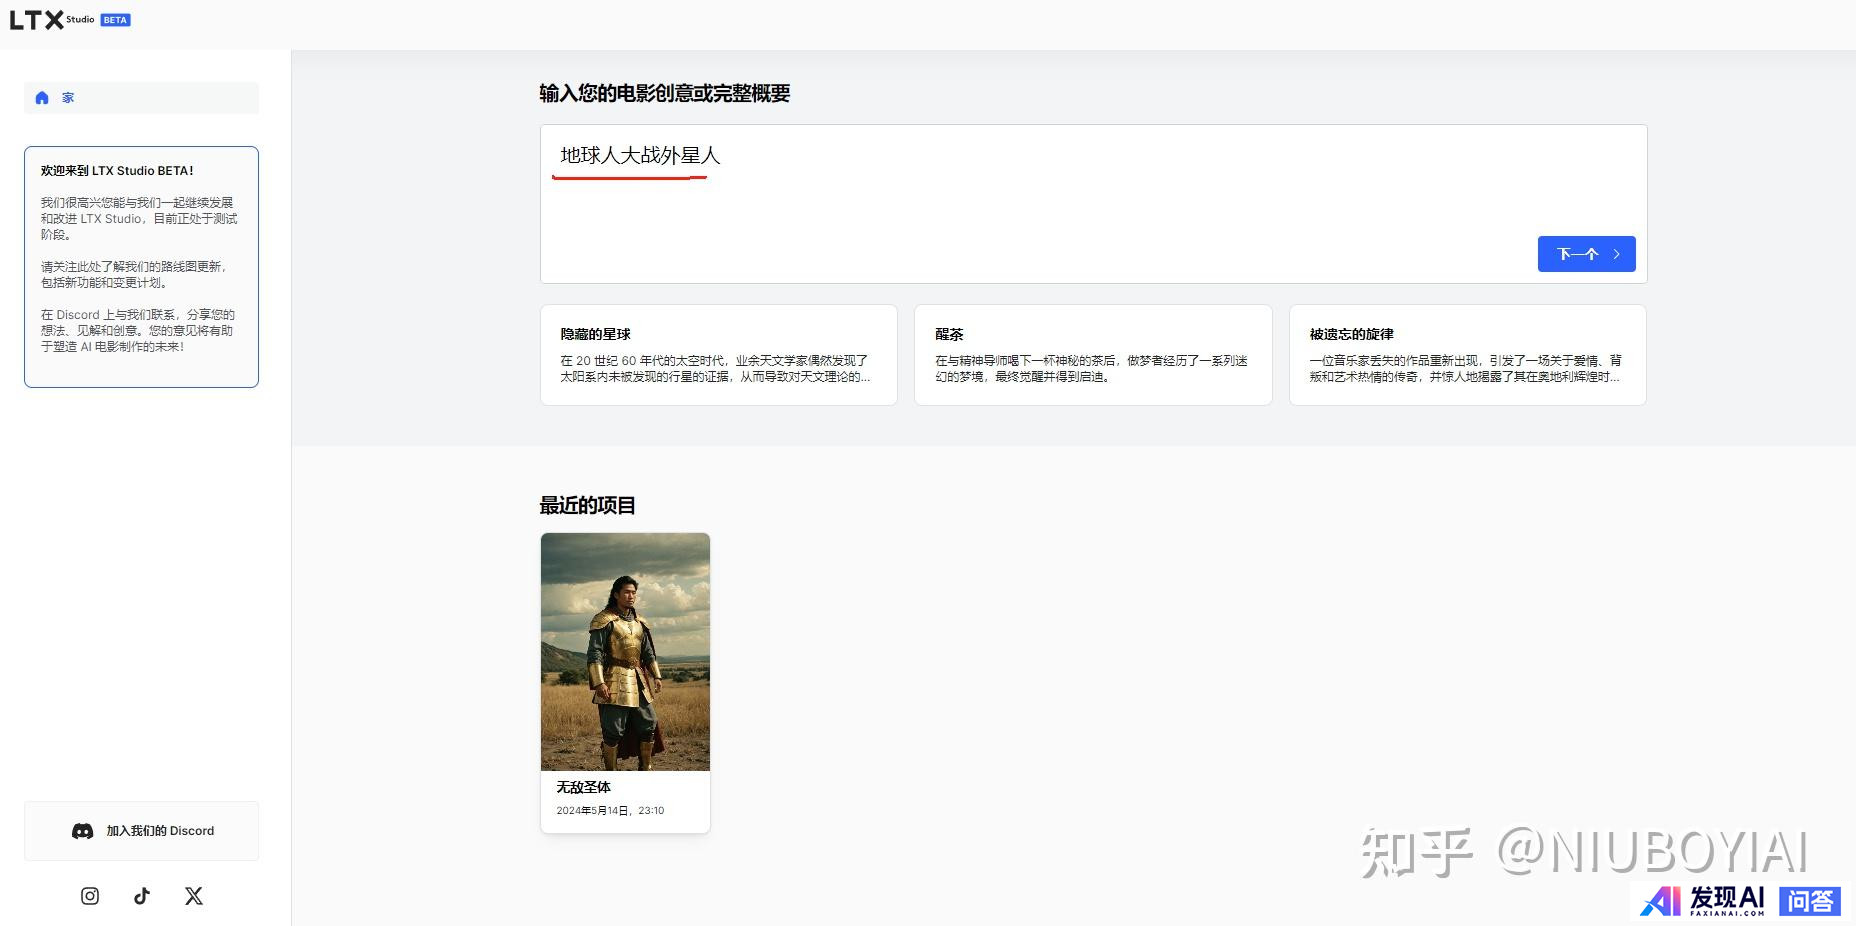Click the BETA badge next to the logo

pyautogui.click(x=114, y=19)
